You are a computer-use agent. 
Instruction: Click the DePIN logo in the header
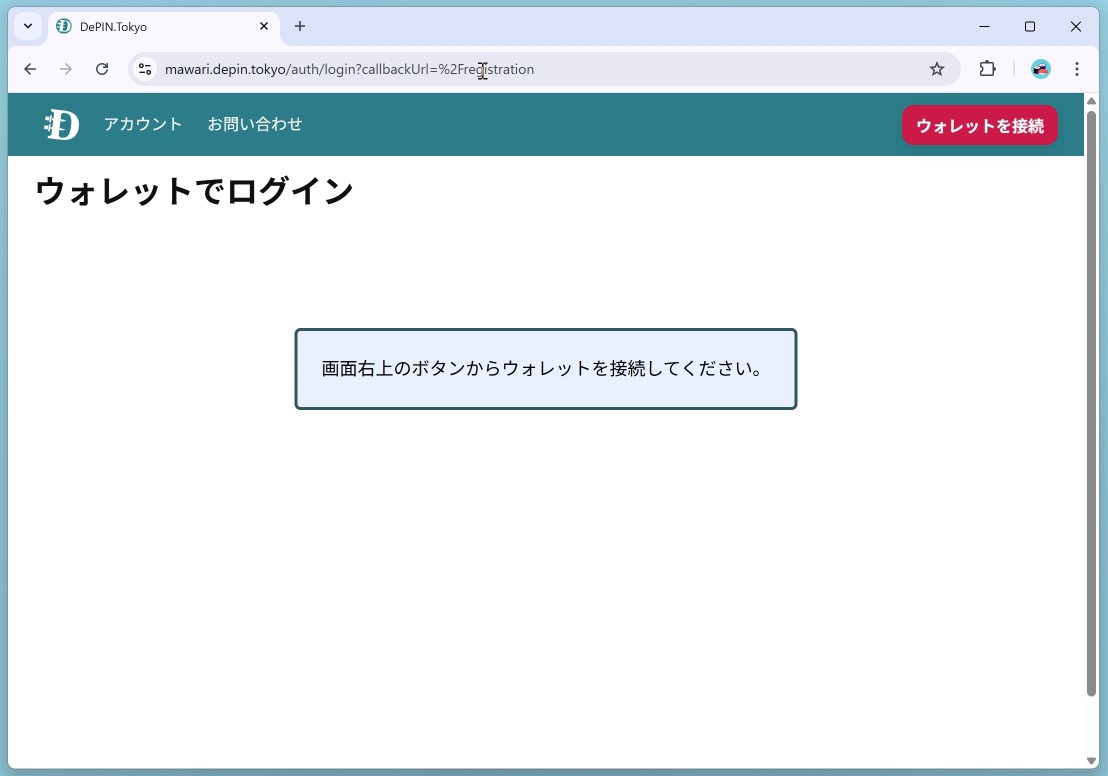61,125
